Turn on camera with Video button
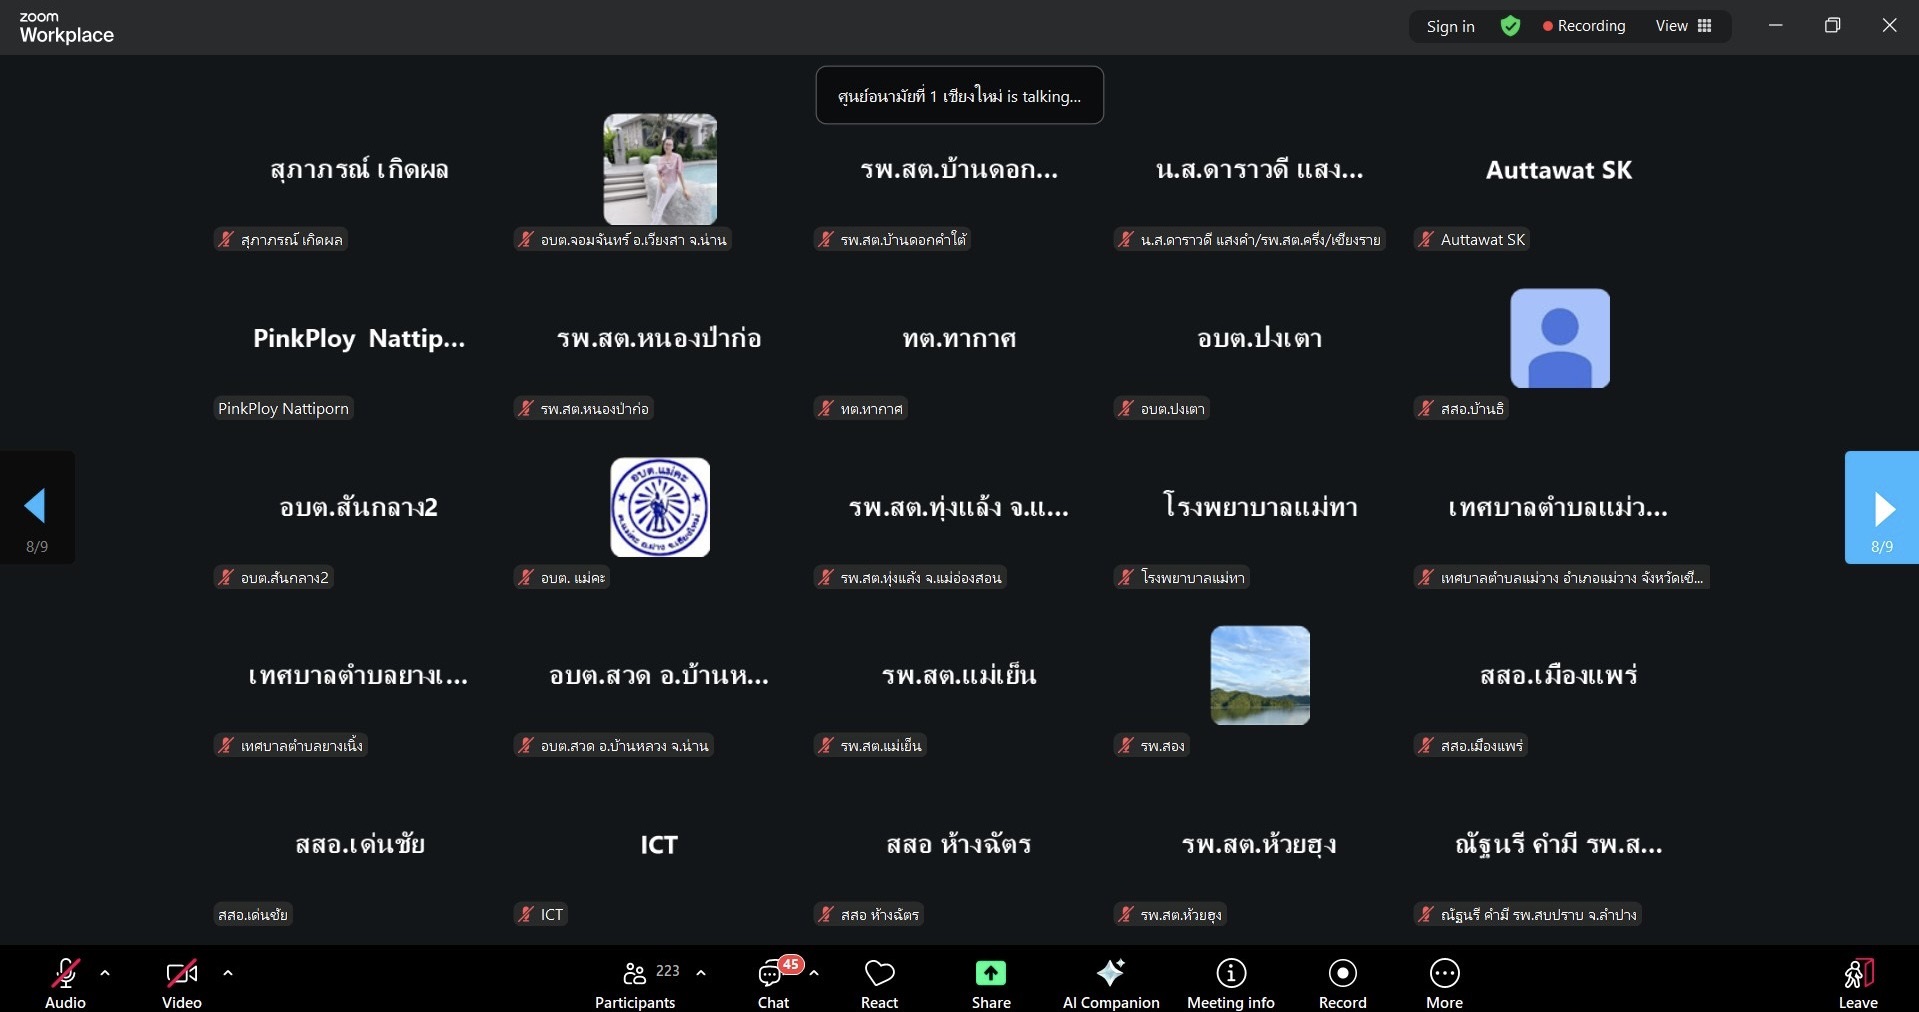The height and width of the screenshot is (1012, 1919). (x=181, y=983)
